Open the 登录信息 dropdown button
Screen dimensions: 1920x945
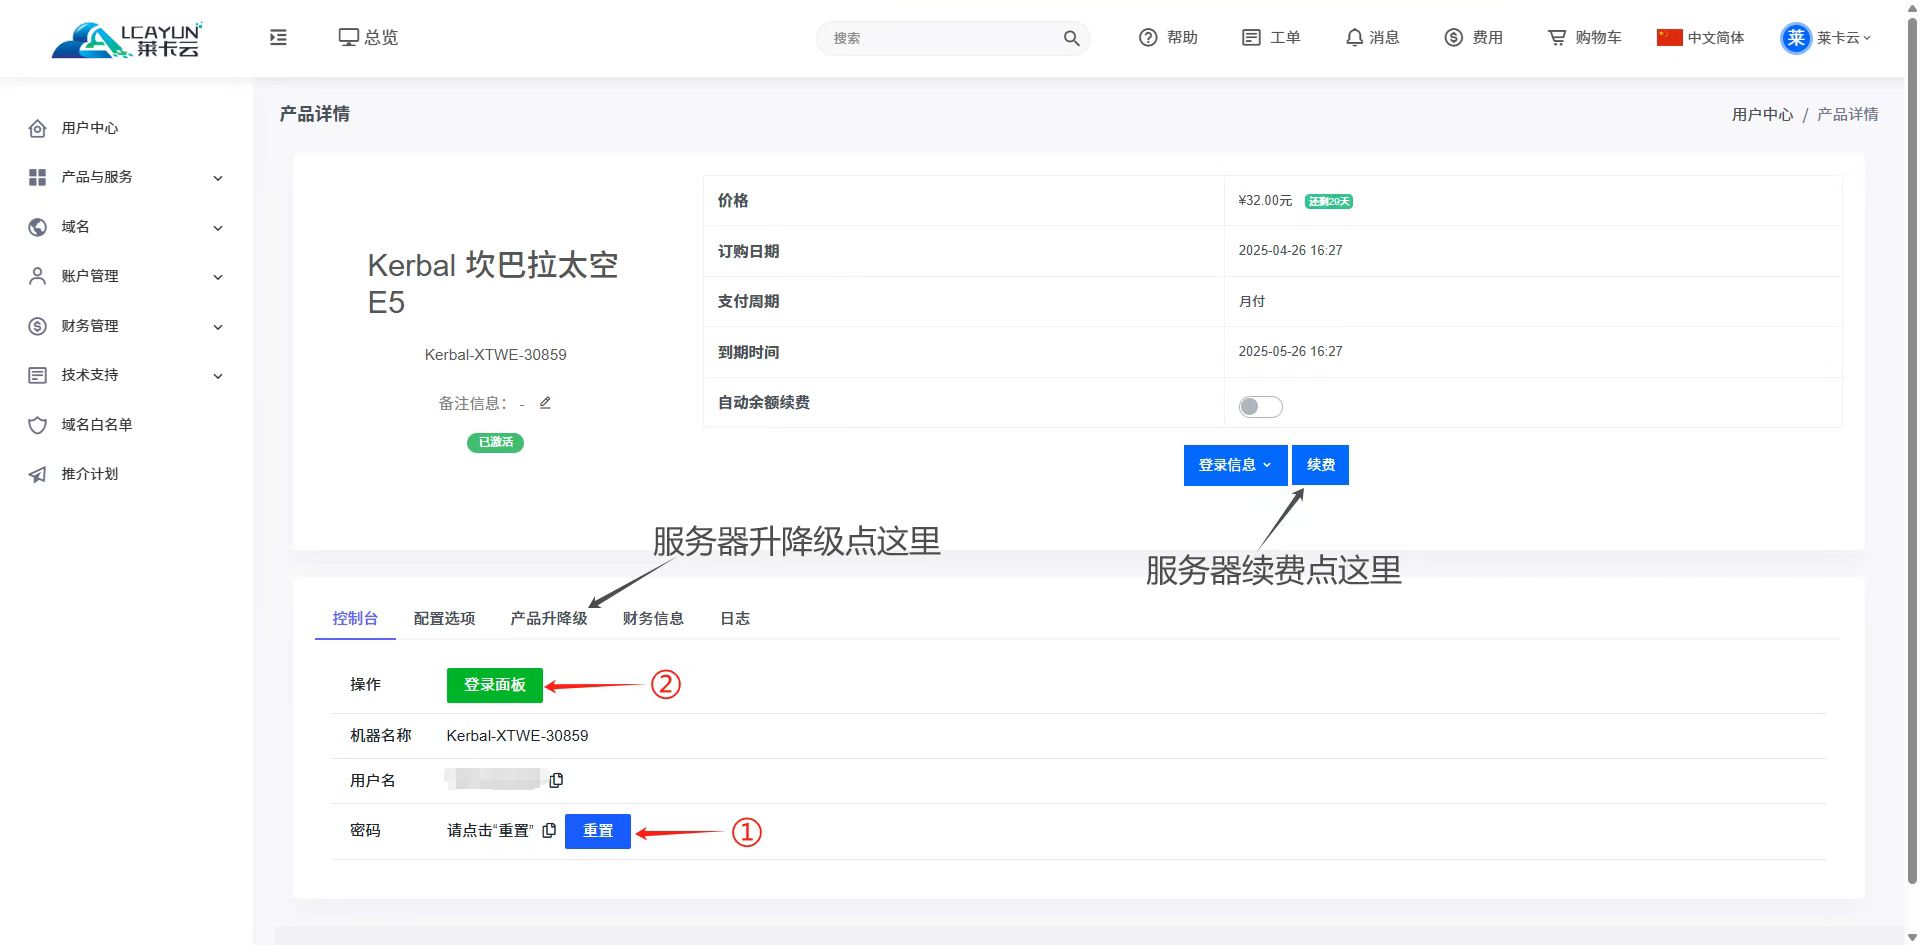(x=1235, y=465)
